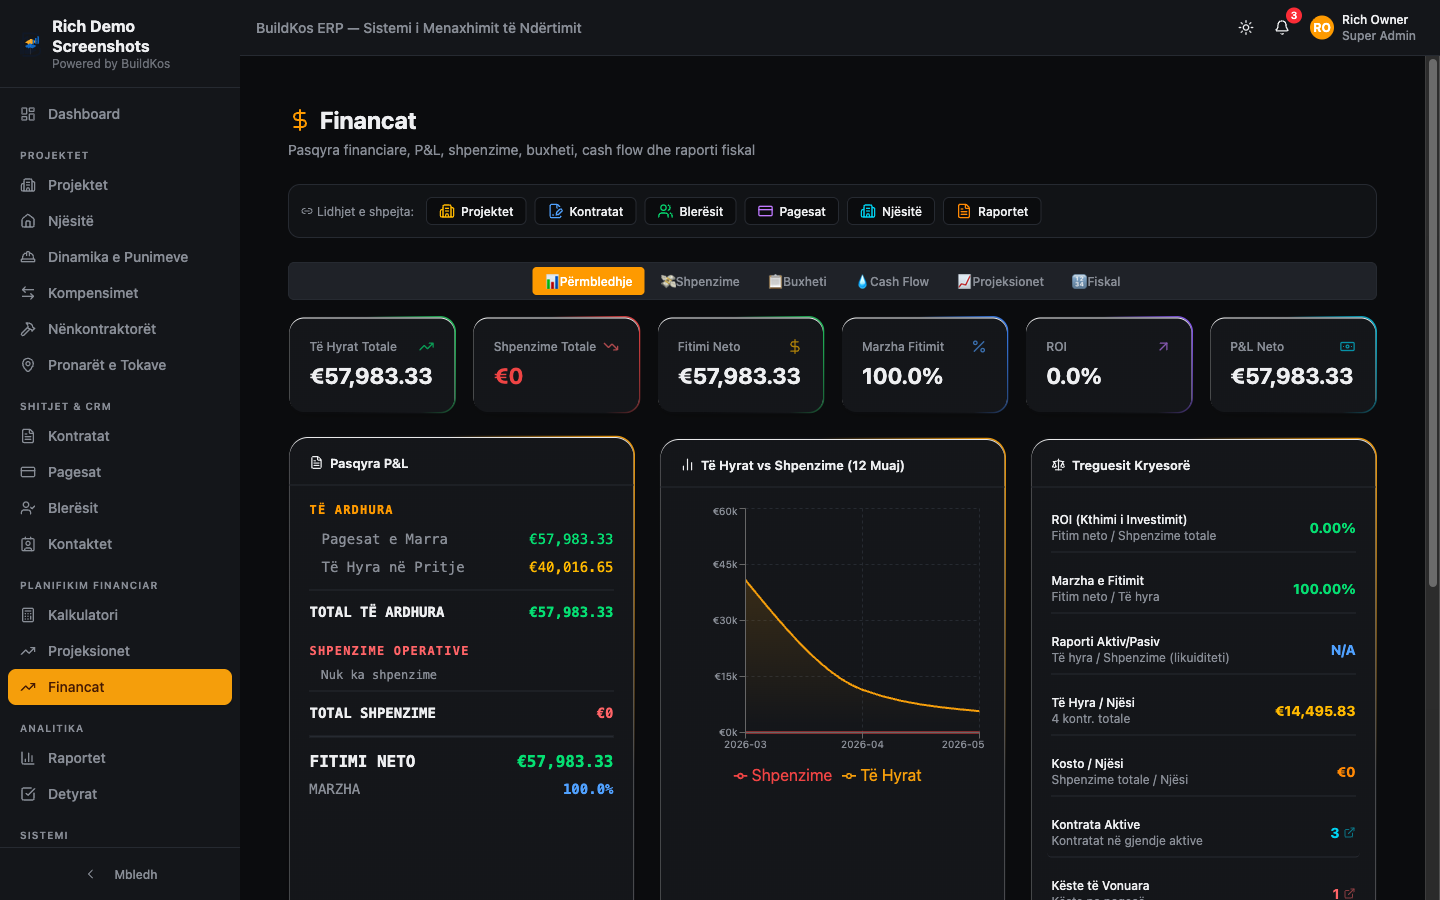Viewport: 1440px width, 900px height.
Task: Switch to the Shpenzime tab
Action: 700,282
